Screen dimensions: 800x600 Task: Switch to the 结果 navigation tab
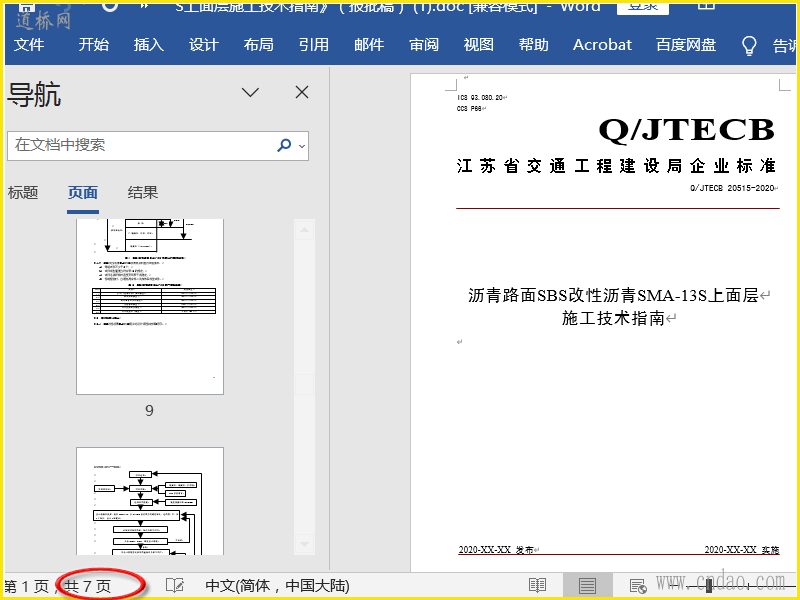click(143, 193)
